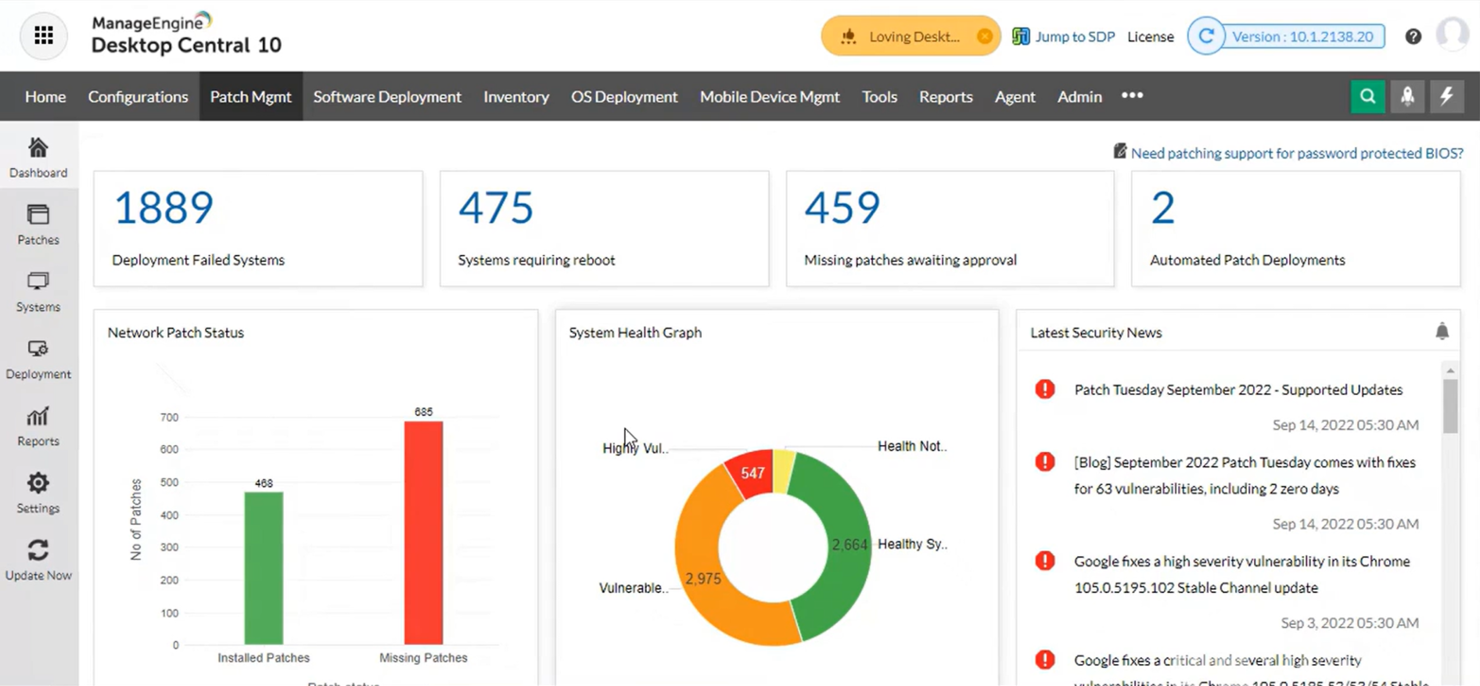Click the green Installed Patches bar
The image size is (1480, 686).
[264, 568]
